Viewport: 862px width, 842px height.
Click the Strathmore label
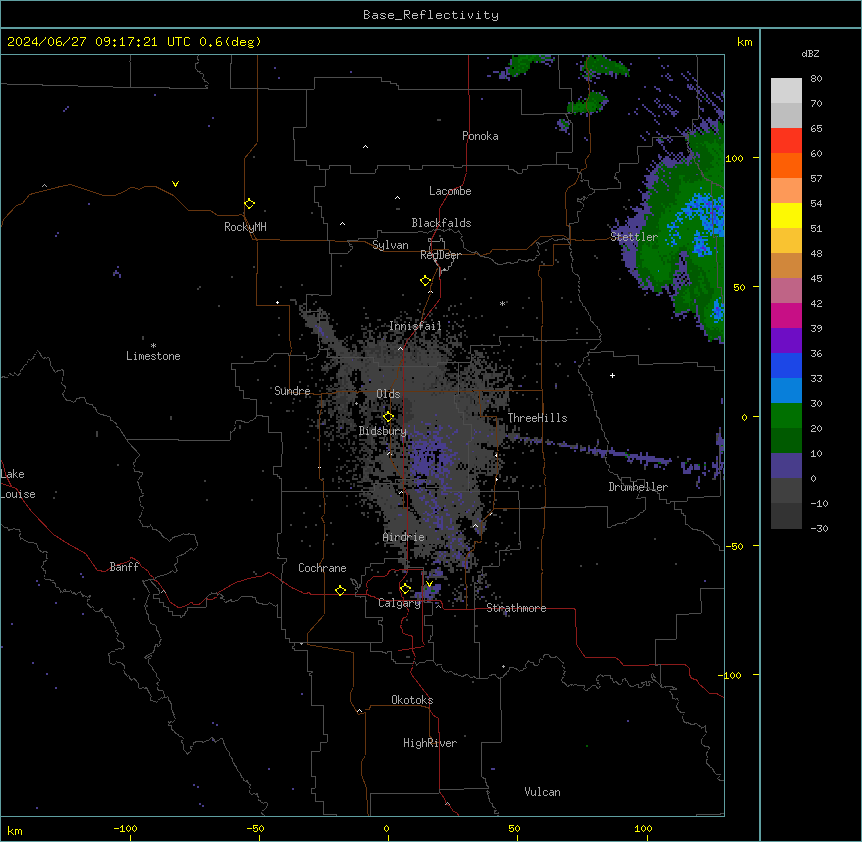[x=516, y=608]
